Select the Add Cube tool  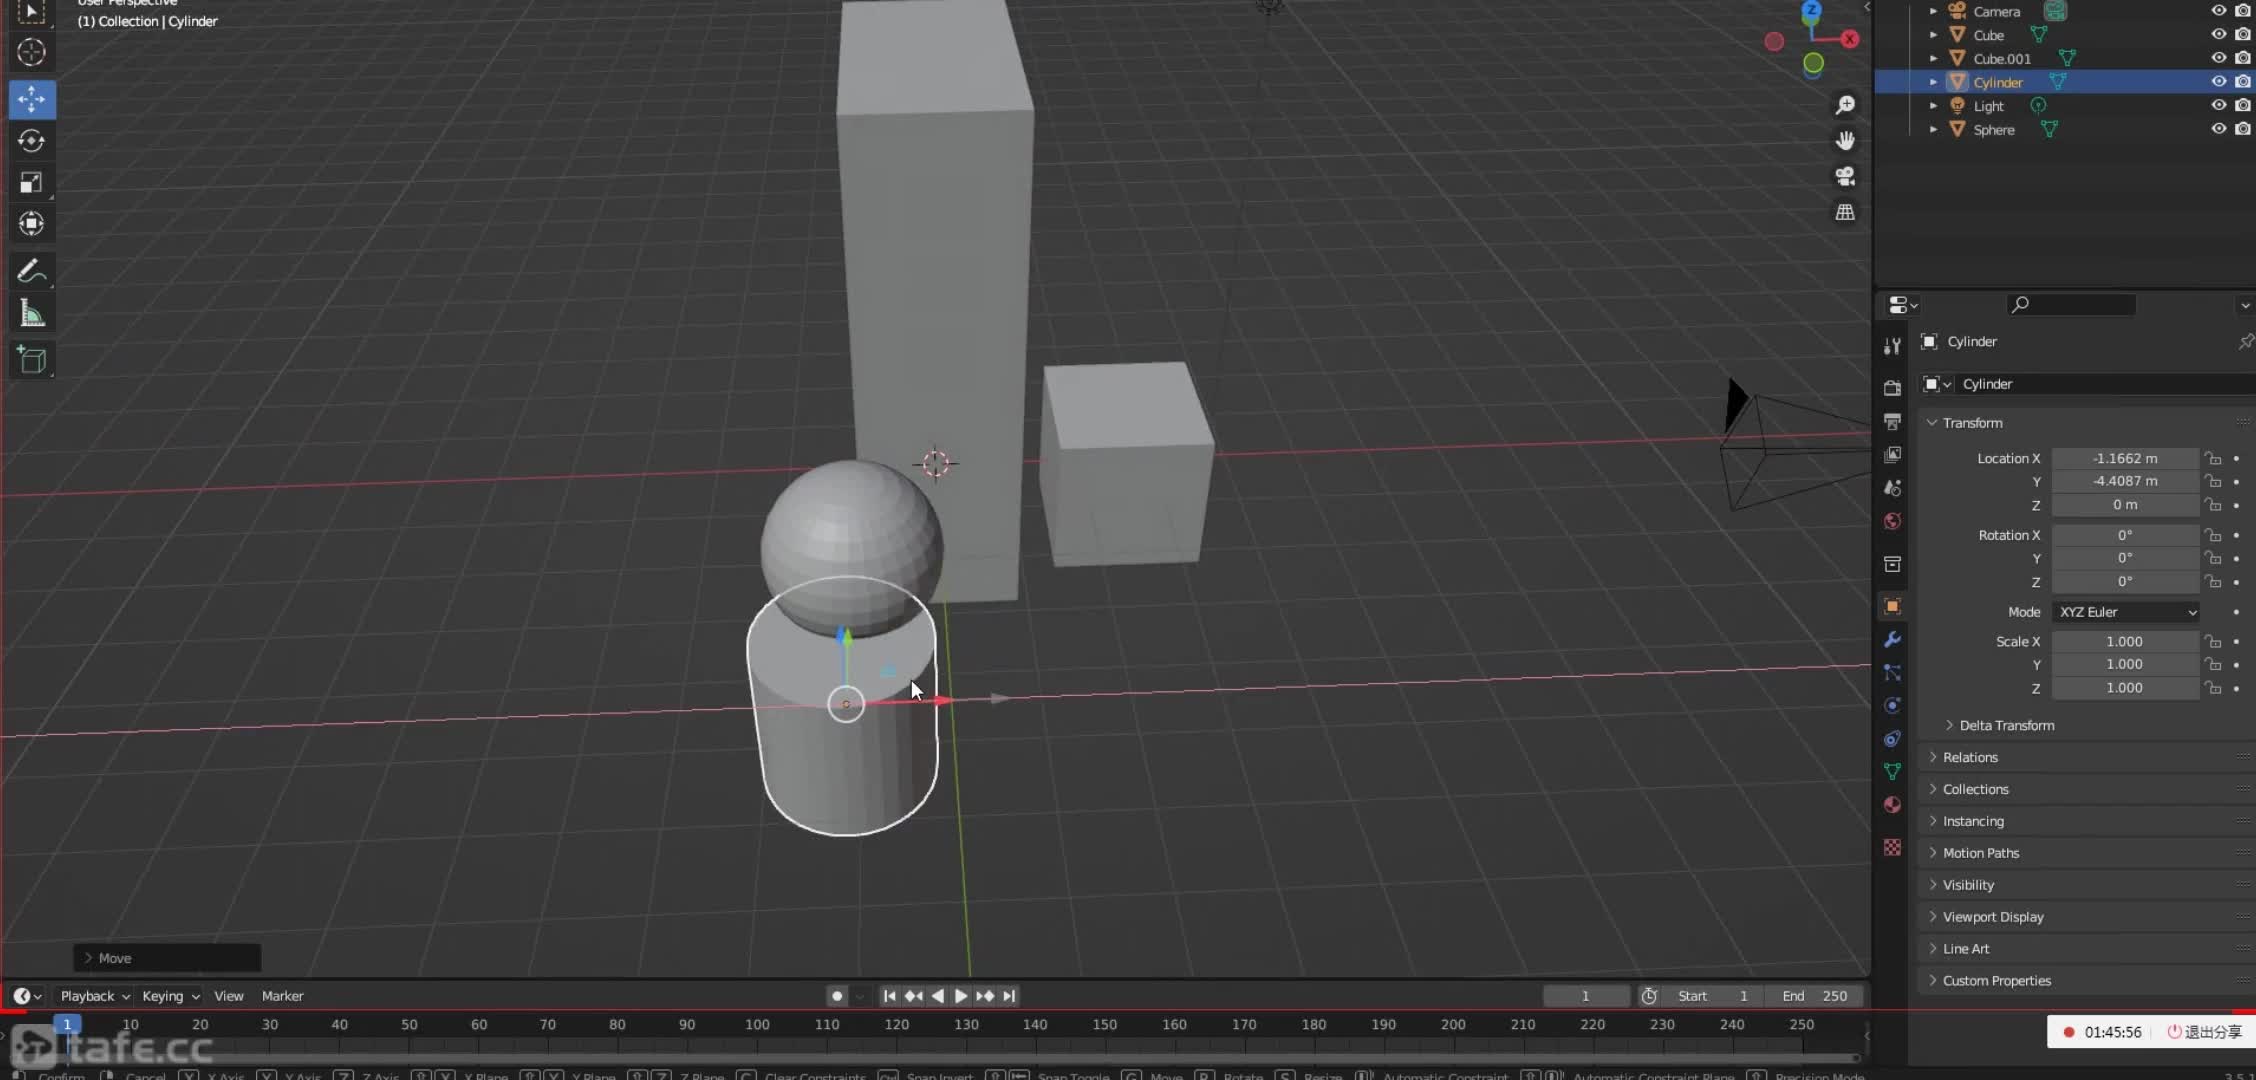coord(31,360)
